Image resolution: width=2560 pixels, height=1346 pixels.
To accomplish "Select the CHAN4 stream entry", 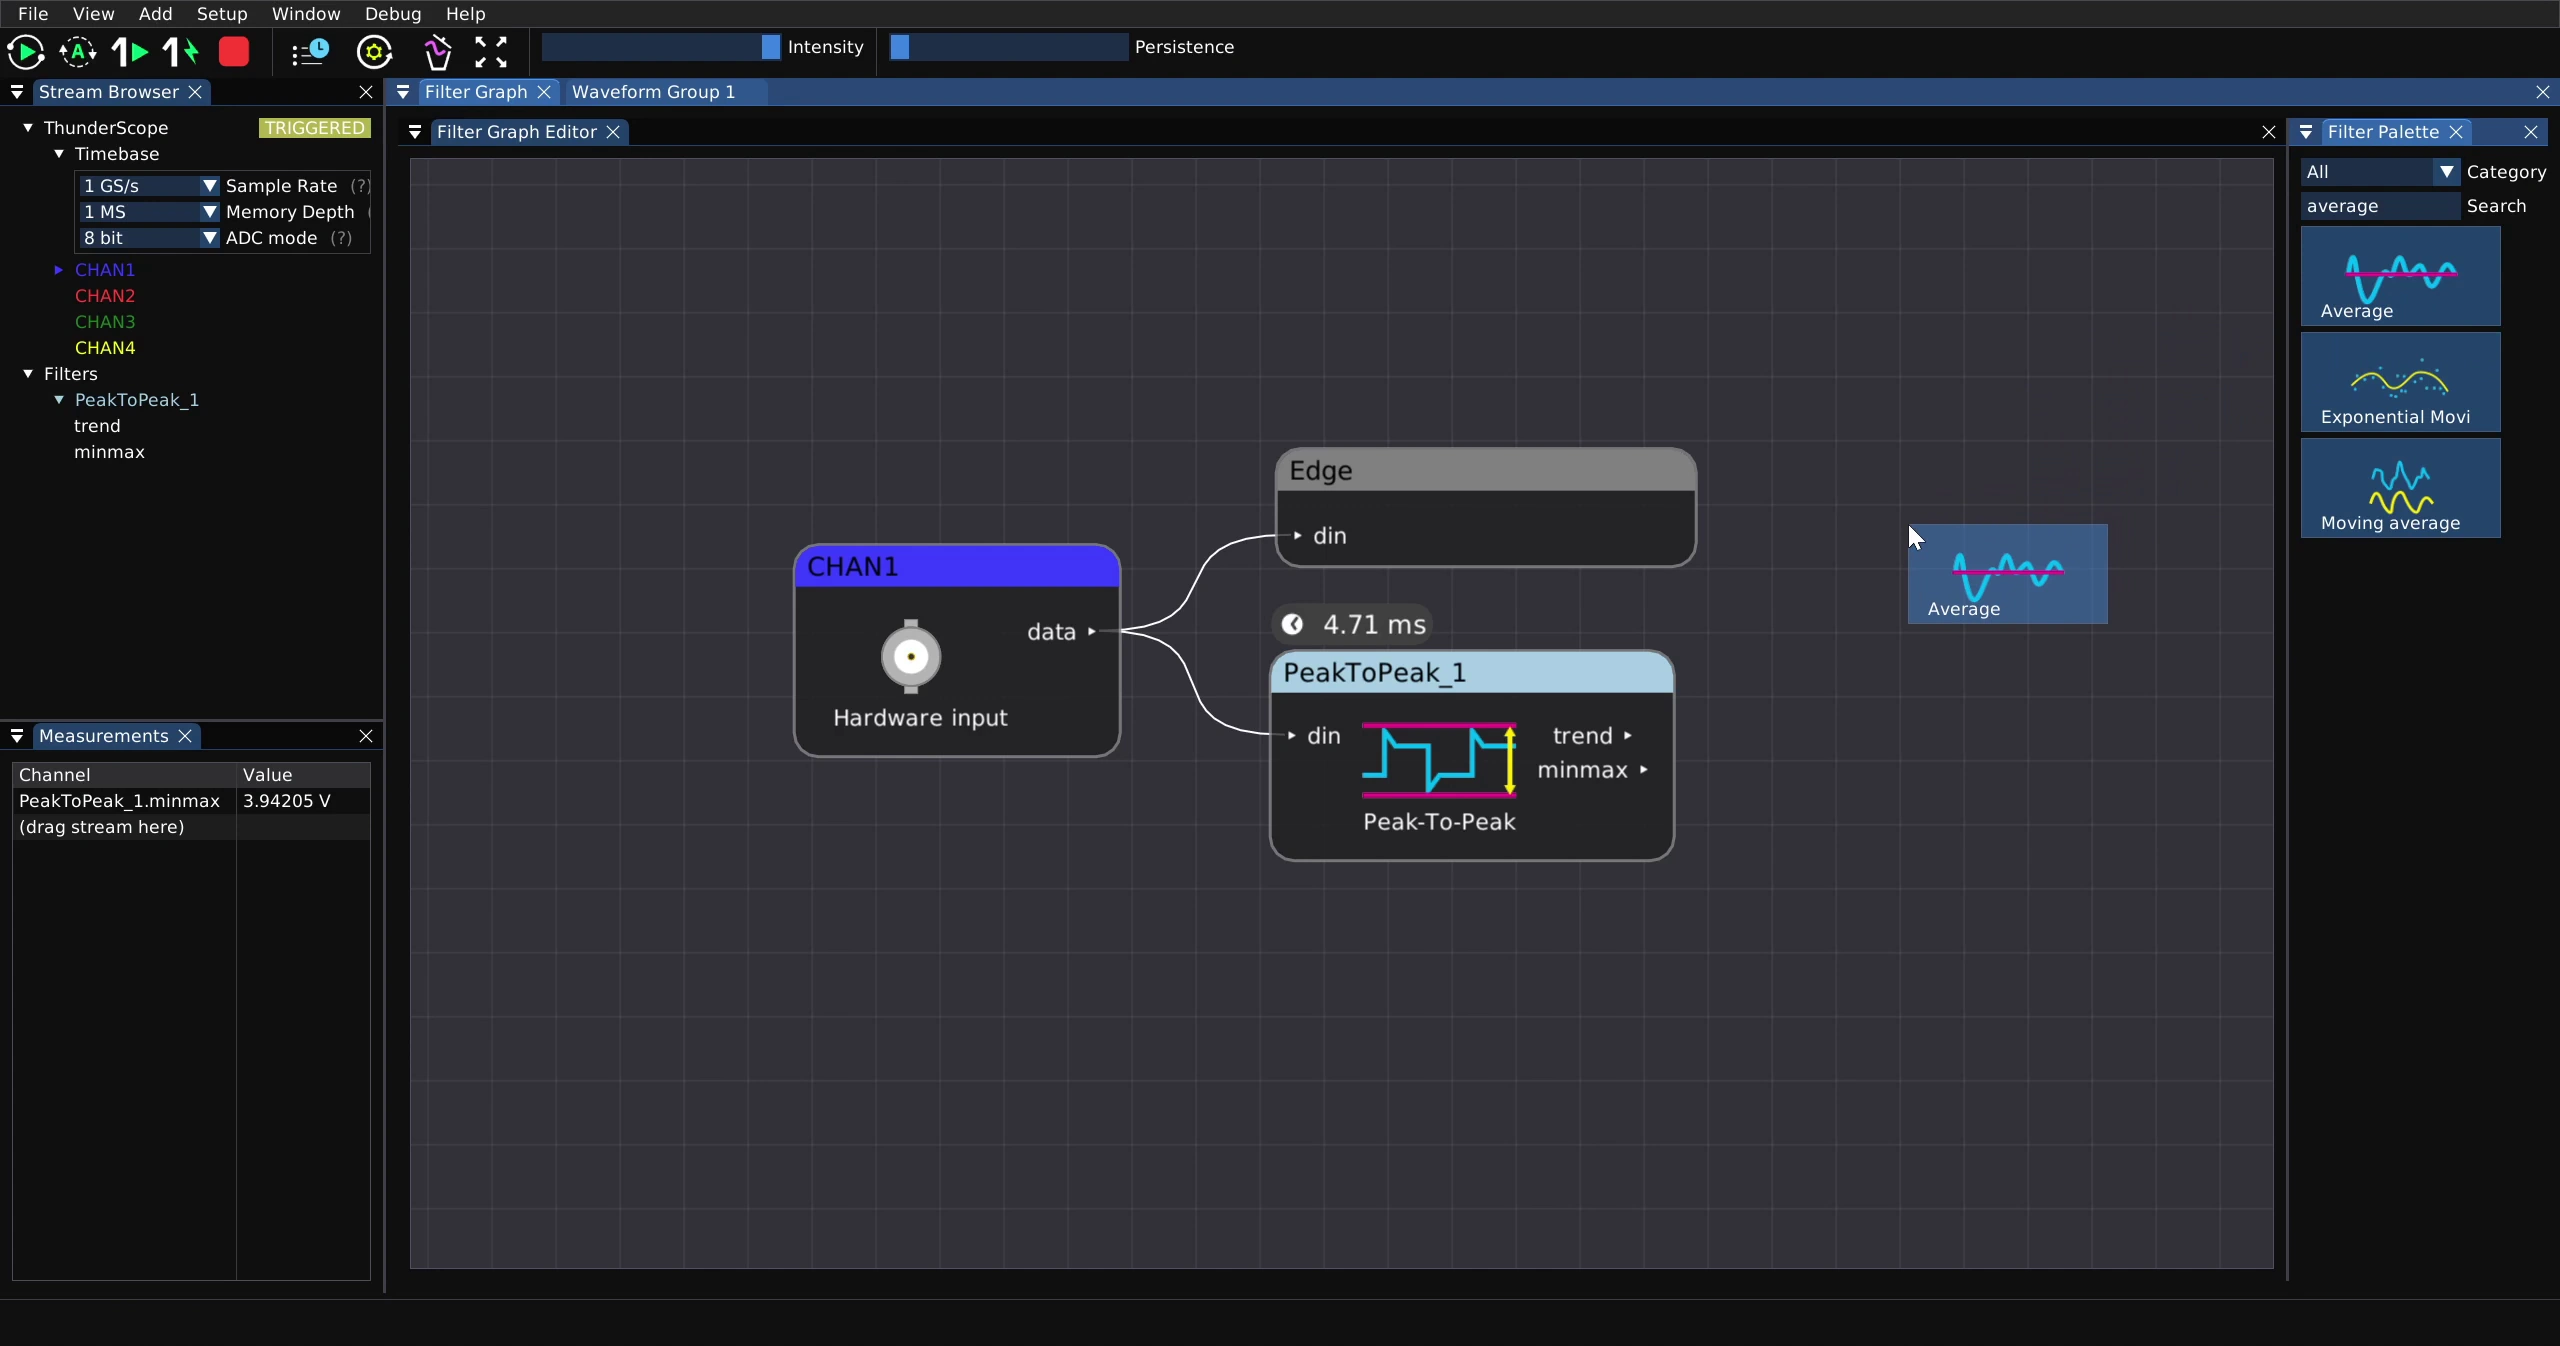I will (105, 348).
